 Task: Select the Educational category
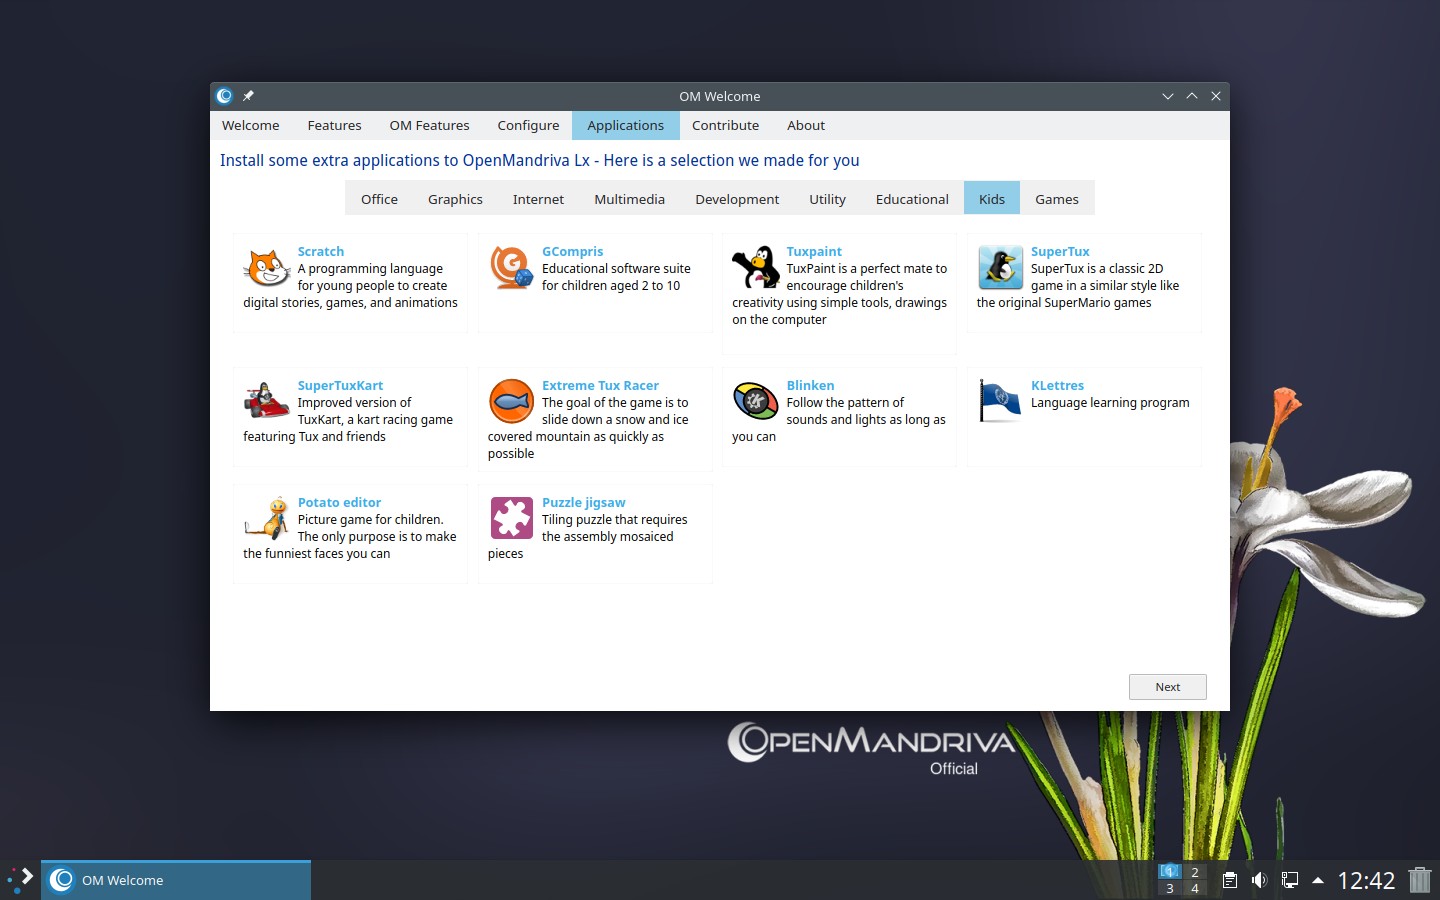click(913, 199)
